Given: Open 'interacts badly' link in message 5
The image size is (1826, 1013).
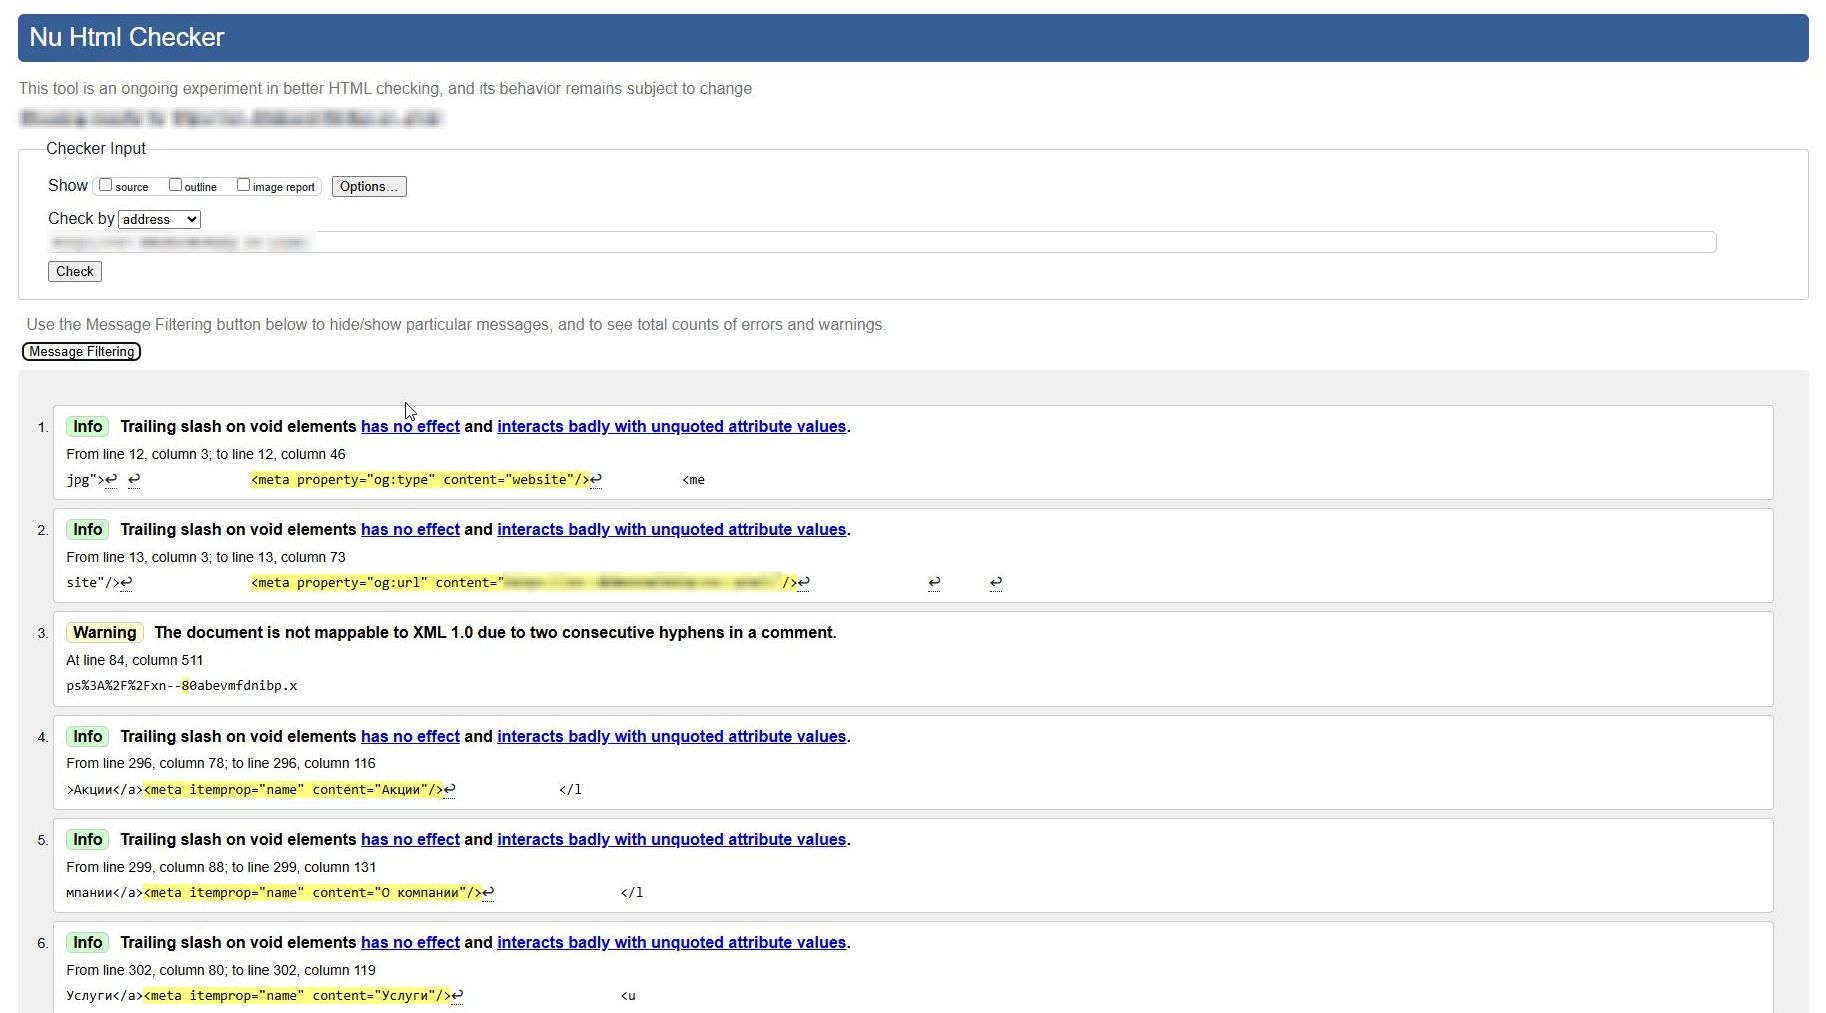Looking at the screenshot, I should point(671,839).
